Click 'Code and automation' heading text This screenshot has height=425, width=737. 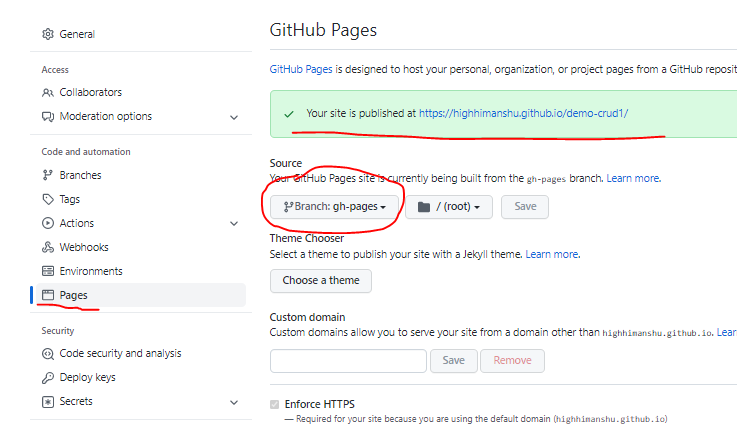coord(86,152)
